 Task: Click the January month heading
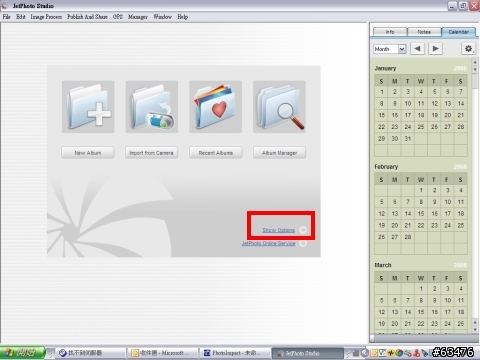point(385,68)
